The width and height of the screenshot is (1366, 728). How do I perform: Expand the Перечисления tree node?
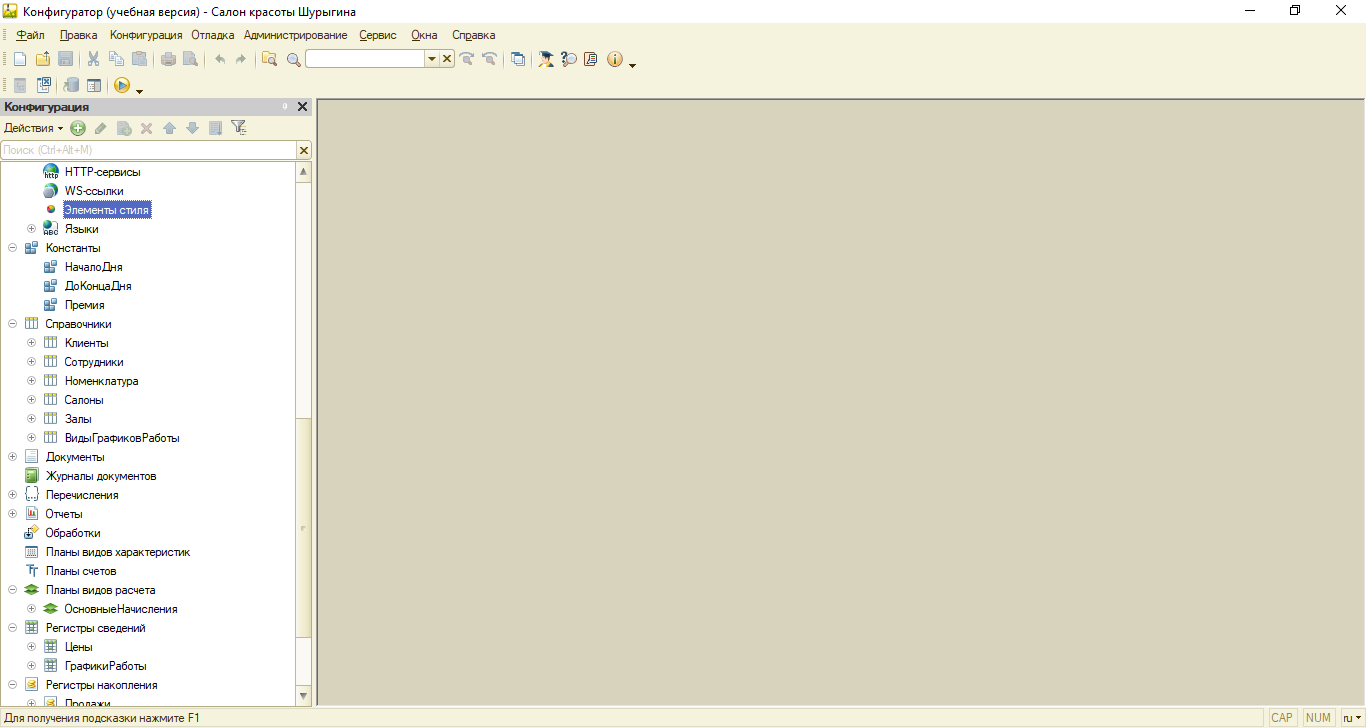coord(13,495)
